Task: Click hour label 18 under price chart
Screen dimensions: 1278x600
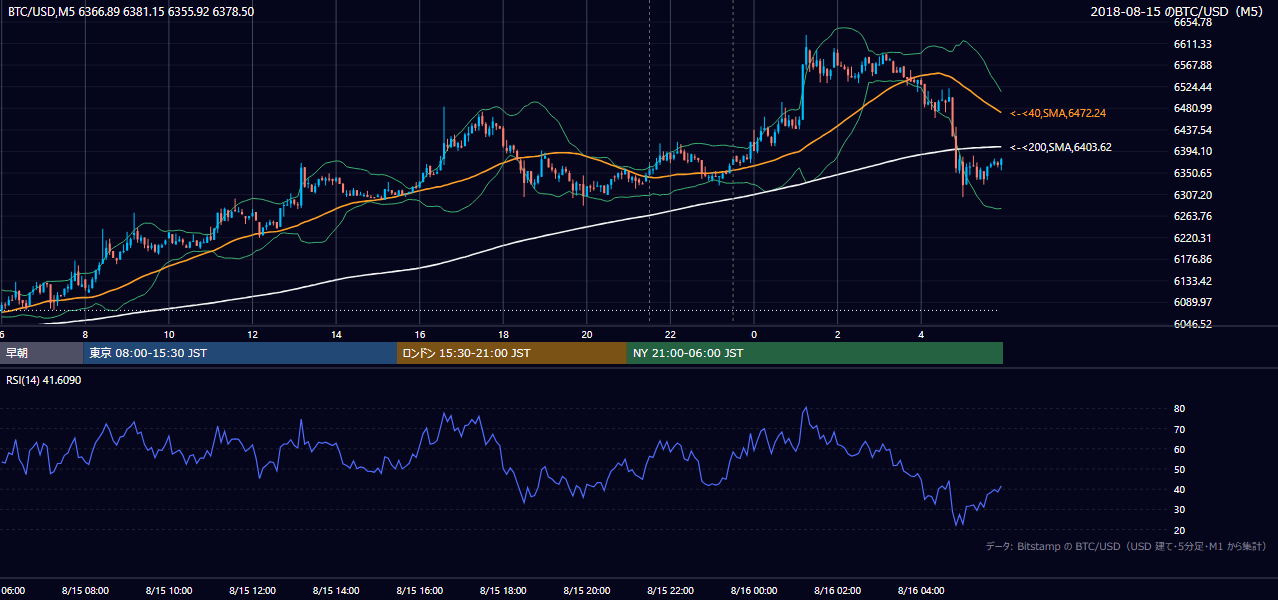Action: 503,334
